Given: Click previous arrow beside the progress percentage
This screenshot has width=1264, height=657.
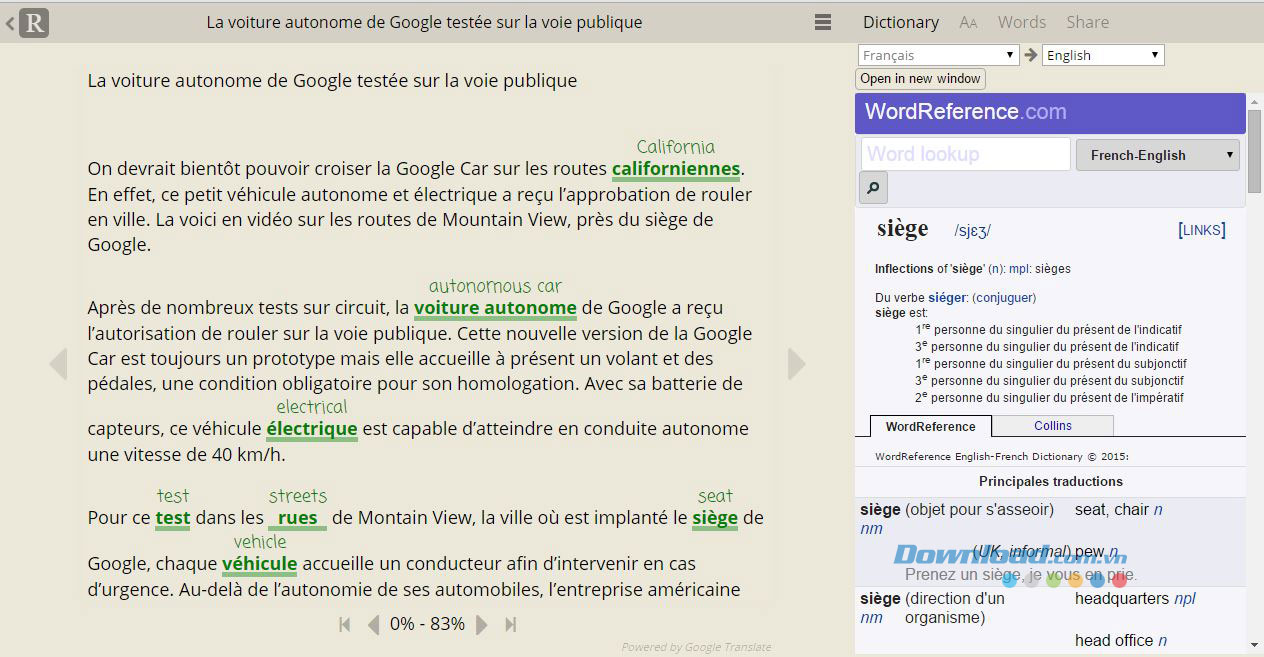Looking at the screenshot, I should tap(374, 625).
